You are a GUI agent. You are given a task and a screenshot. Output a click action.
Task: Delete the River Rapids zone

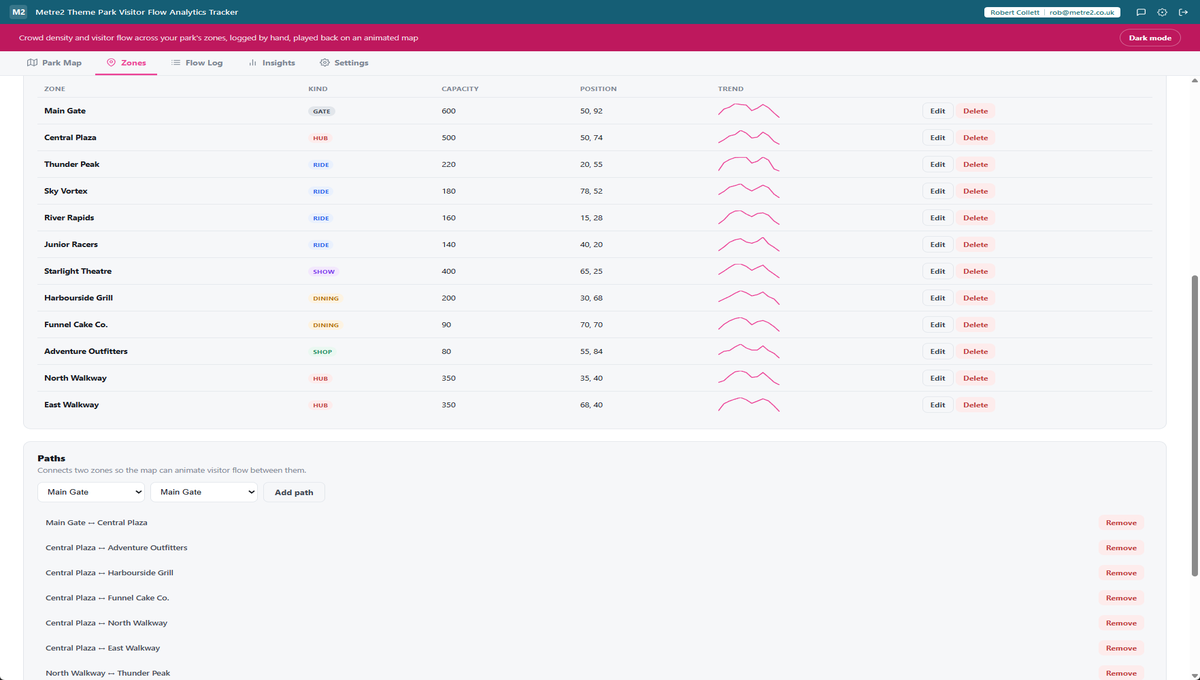coord(975,218)
